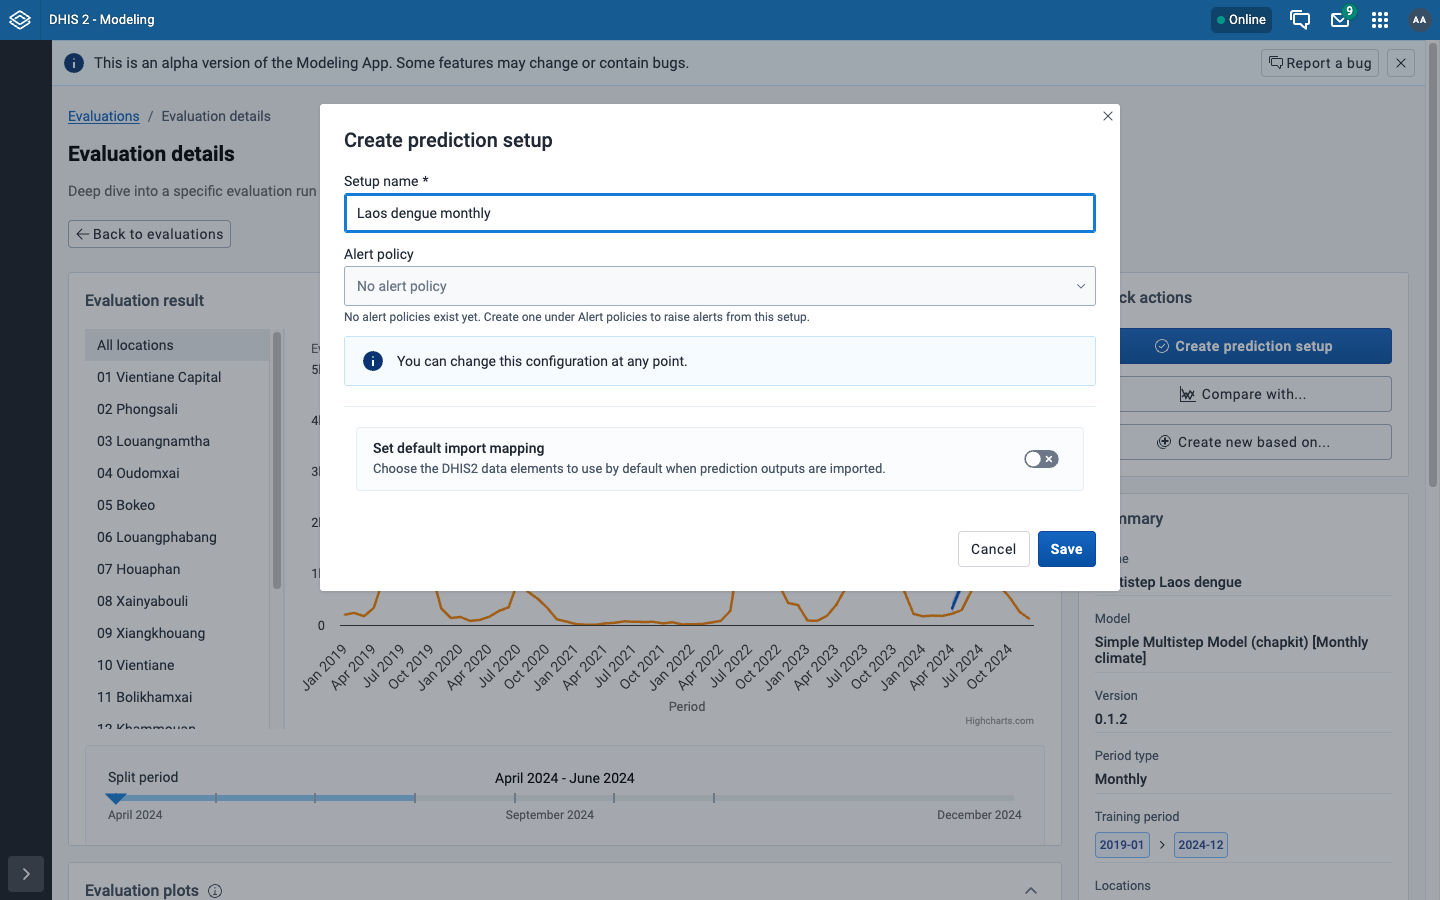Click Back to evaluations button
The image size is (1440, 900).
tap(149, 234)
